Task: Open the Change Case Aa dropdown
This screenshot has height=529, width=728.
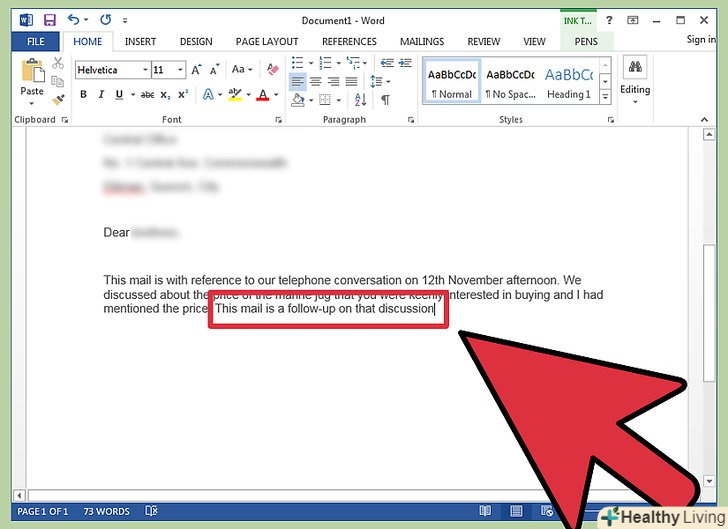Action: click(242, 70)
